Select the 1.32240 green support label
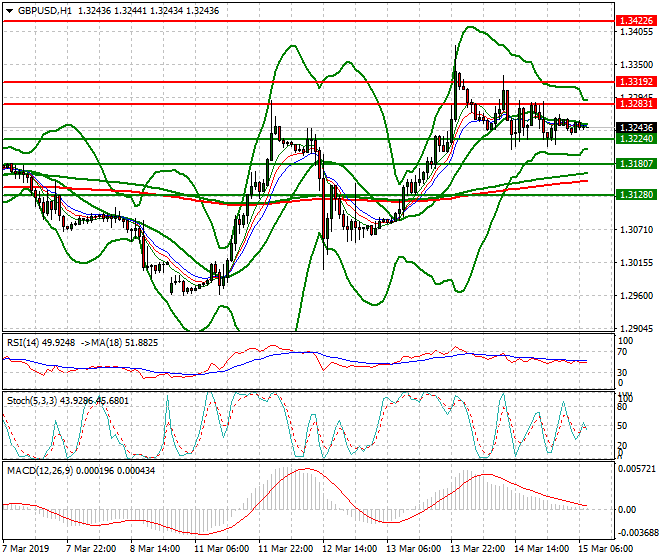 (x=636, y=139)
